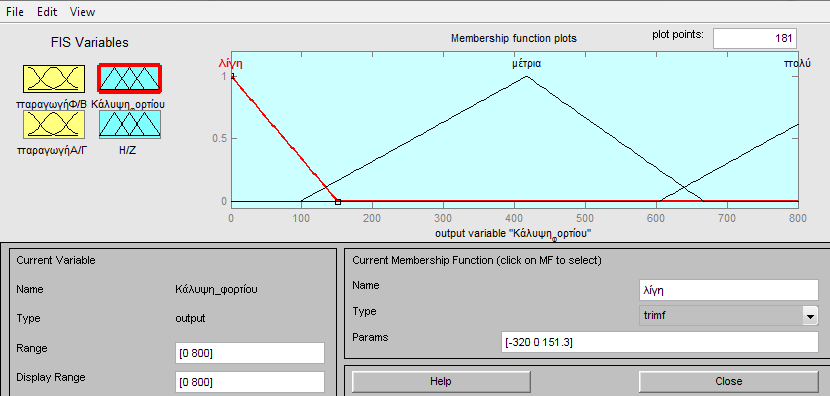Click the 'Current Variable' panel heading
The height and width of the screenshot is (396, 830).
(x=56, y=260)
